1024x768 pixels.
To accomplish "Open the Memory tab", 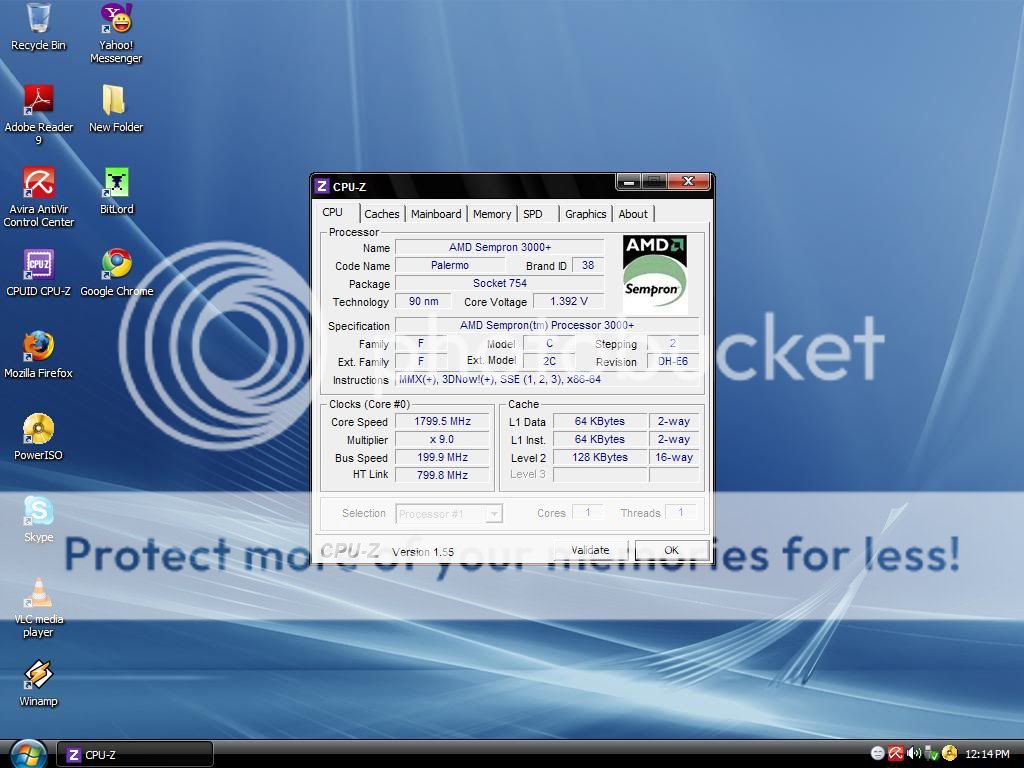I will 492,214.
